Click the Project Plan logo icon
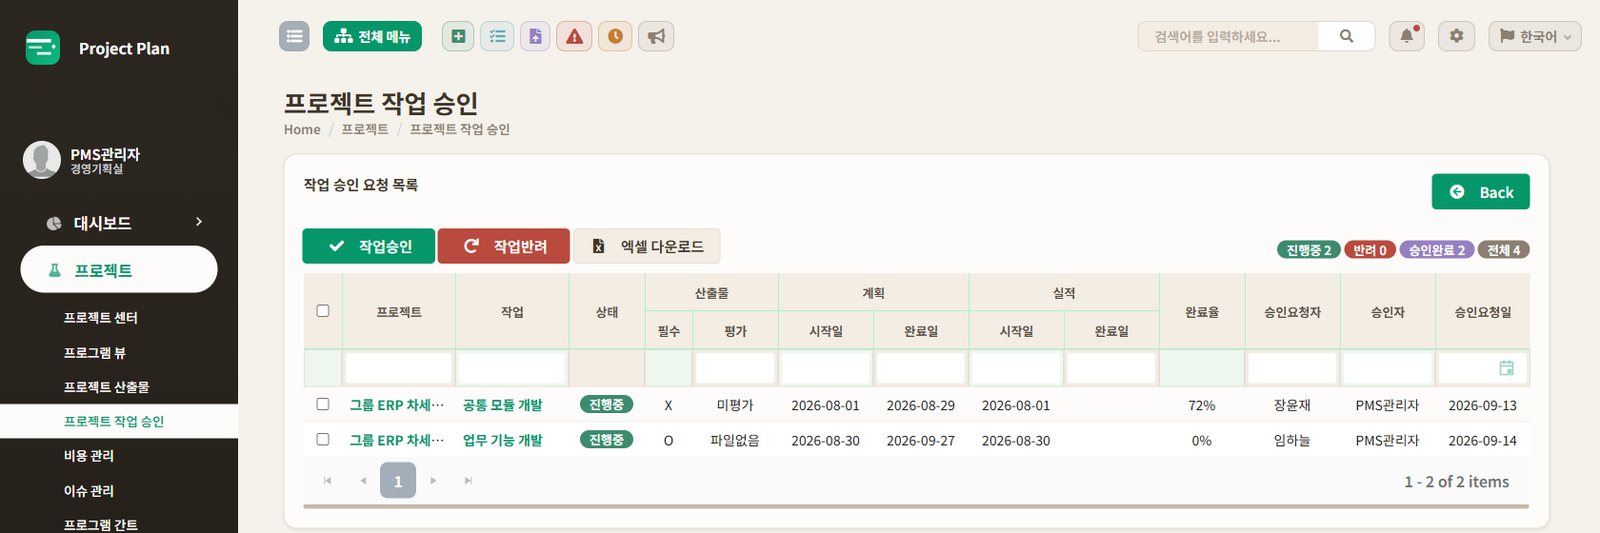The image size is (1600, 533). (x=43, y=47)
